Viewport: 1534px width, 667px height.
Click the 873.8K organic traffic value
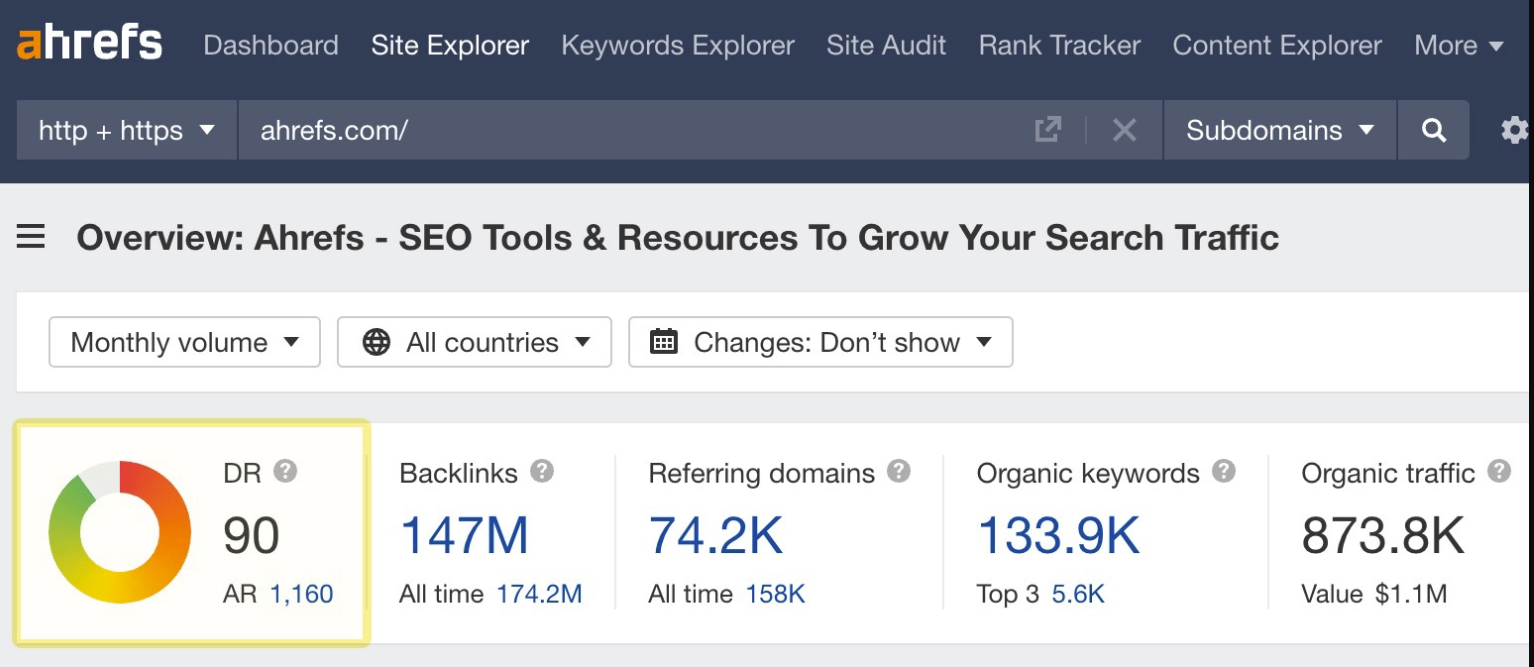pos(1383,535)
